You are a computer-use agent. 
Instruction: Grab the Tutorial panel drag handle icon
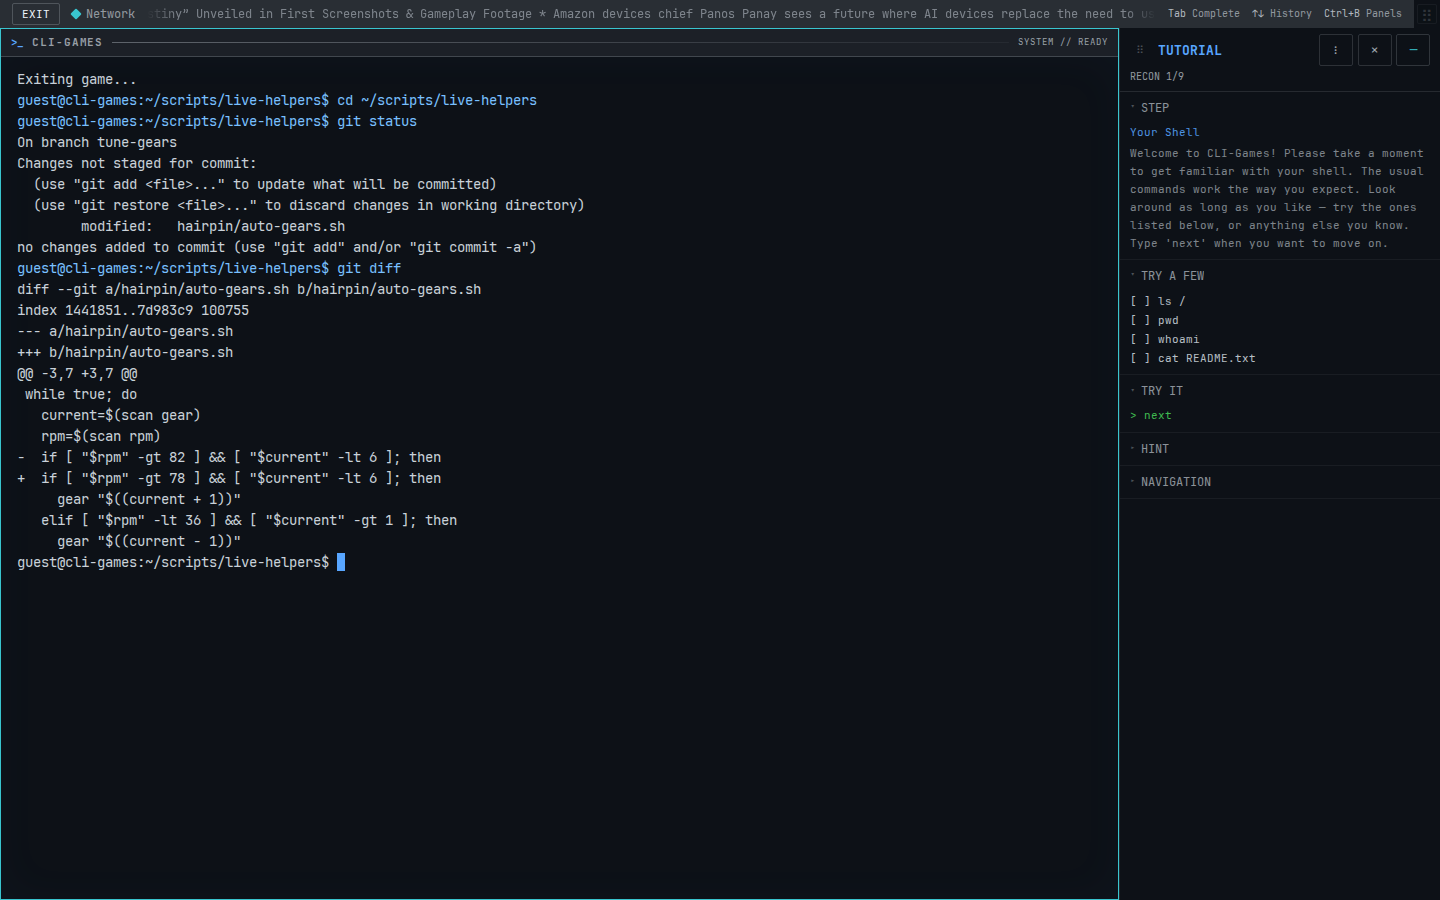pos(1140,50)
